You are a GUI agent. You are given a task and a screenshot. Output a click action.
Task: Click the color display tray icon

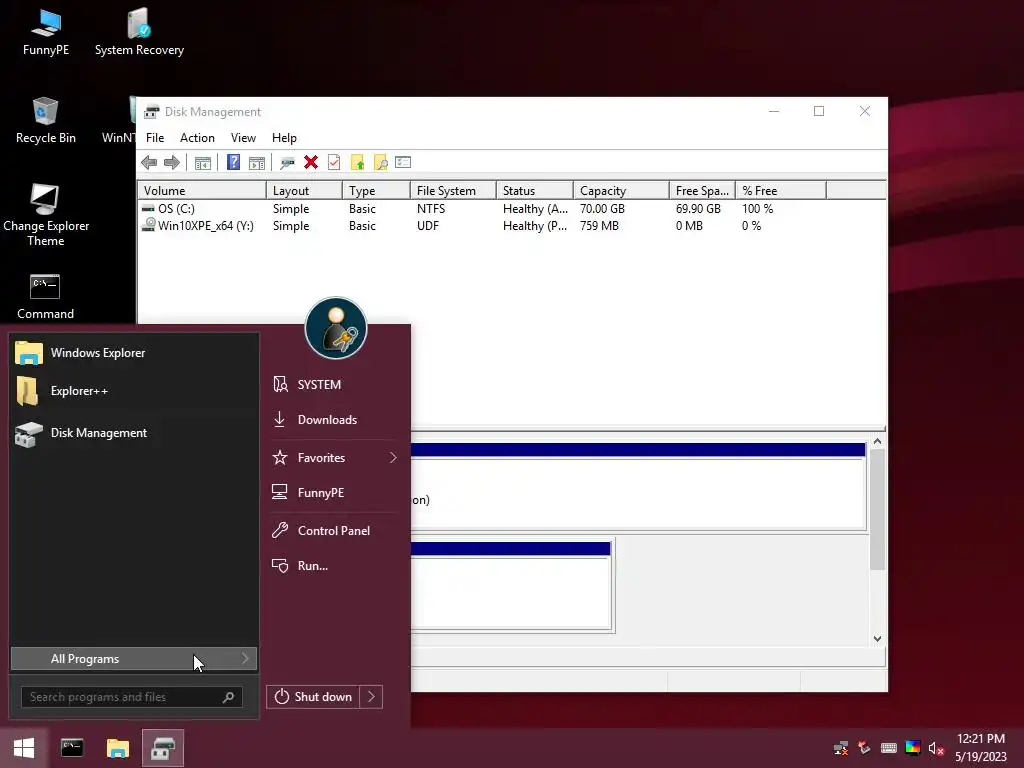tap(913, 748)
